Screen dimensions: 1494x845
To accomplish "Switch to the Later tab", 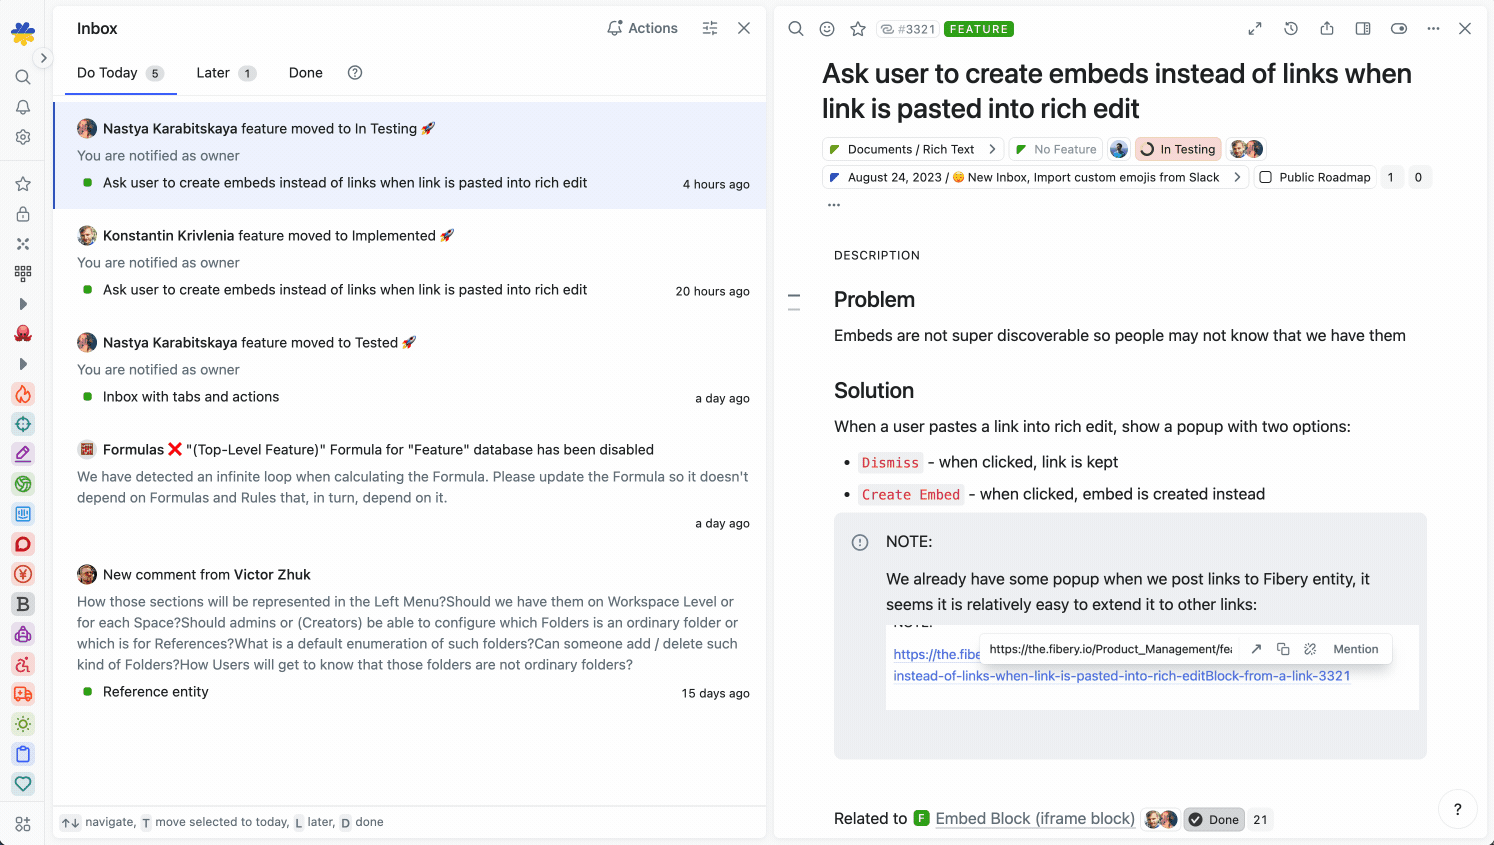I will point(213,73).
